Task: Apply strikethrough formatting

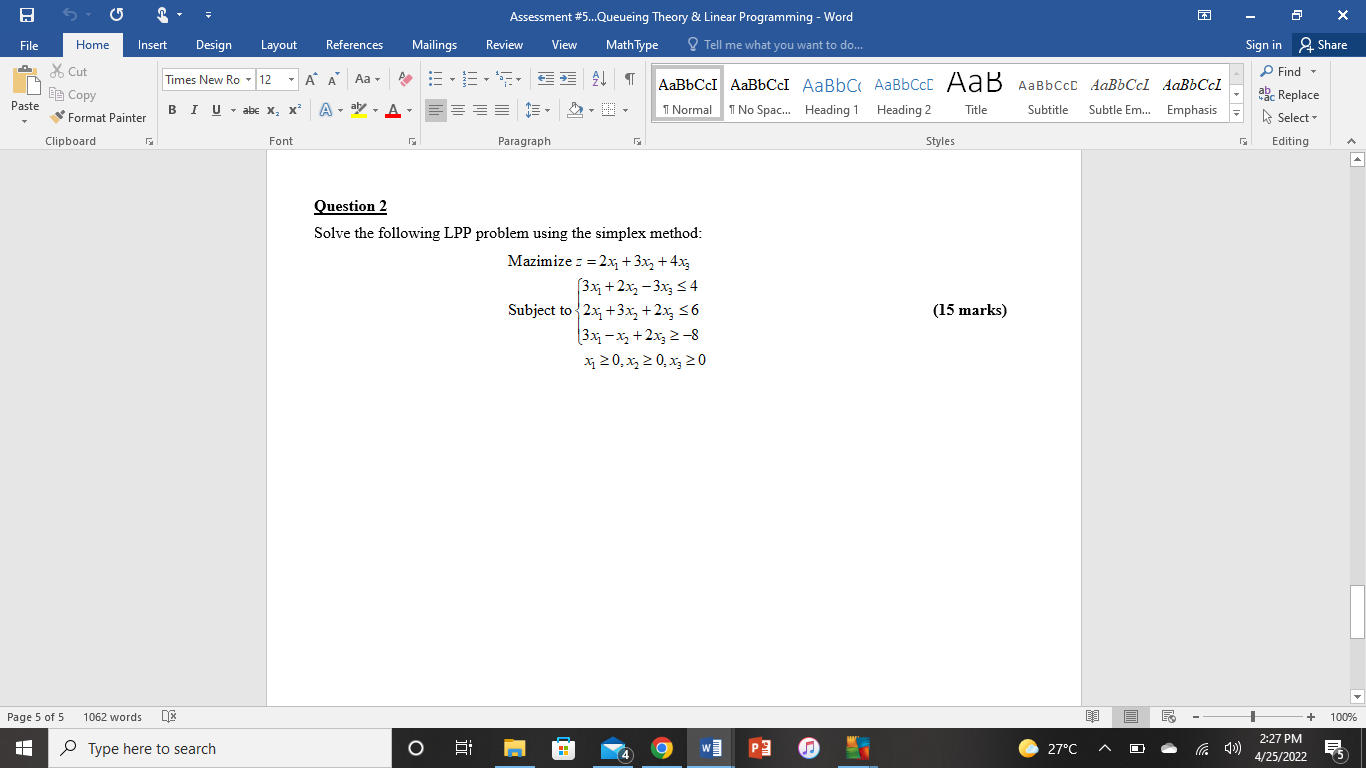Action: pyautogui.click(x=251, y=110)
